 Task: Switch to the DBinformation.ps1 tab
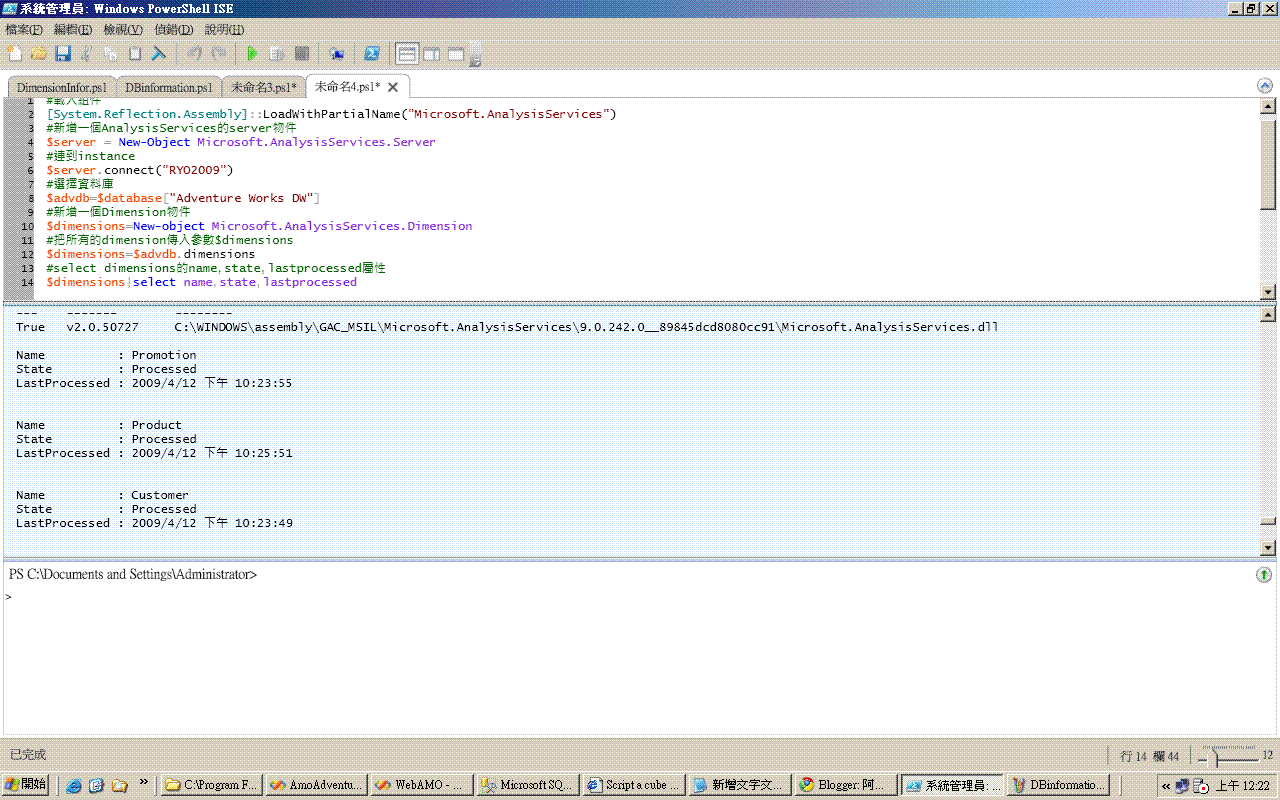pyautogui.click(x=168, y=87)
